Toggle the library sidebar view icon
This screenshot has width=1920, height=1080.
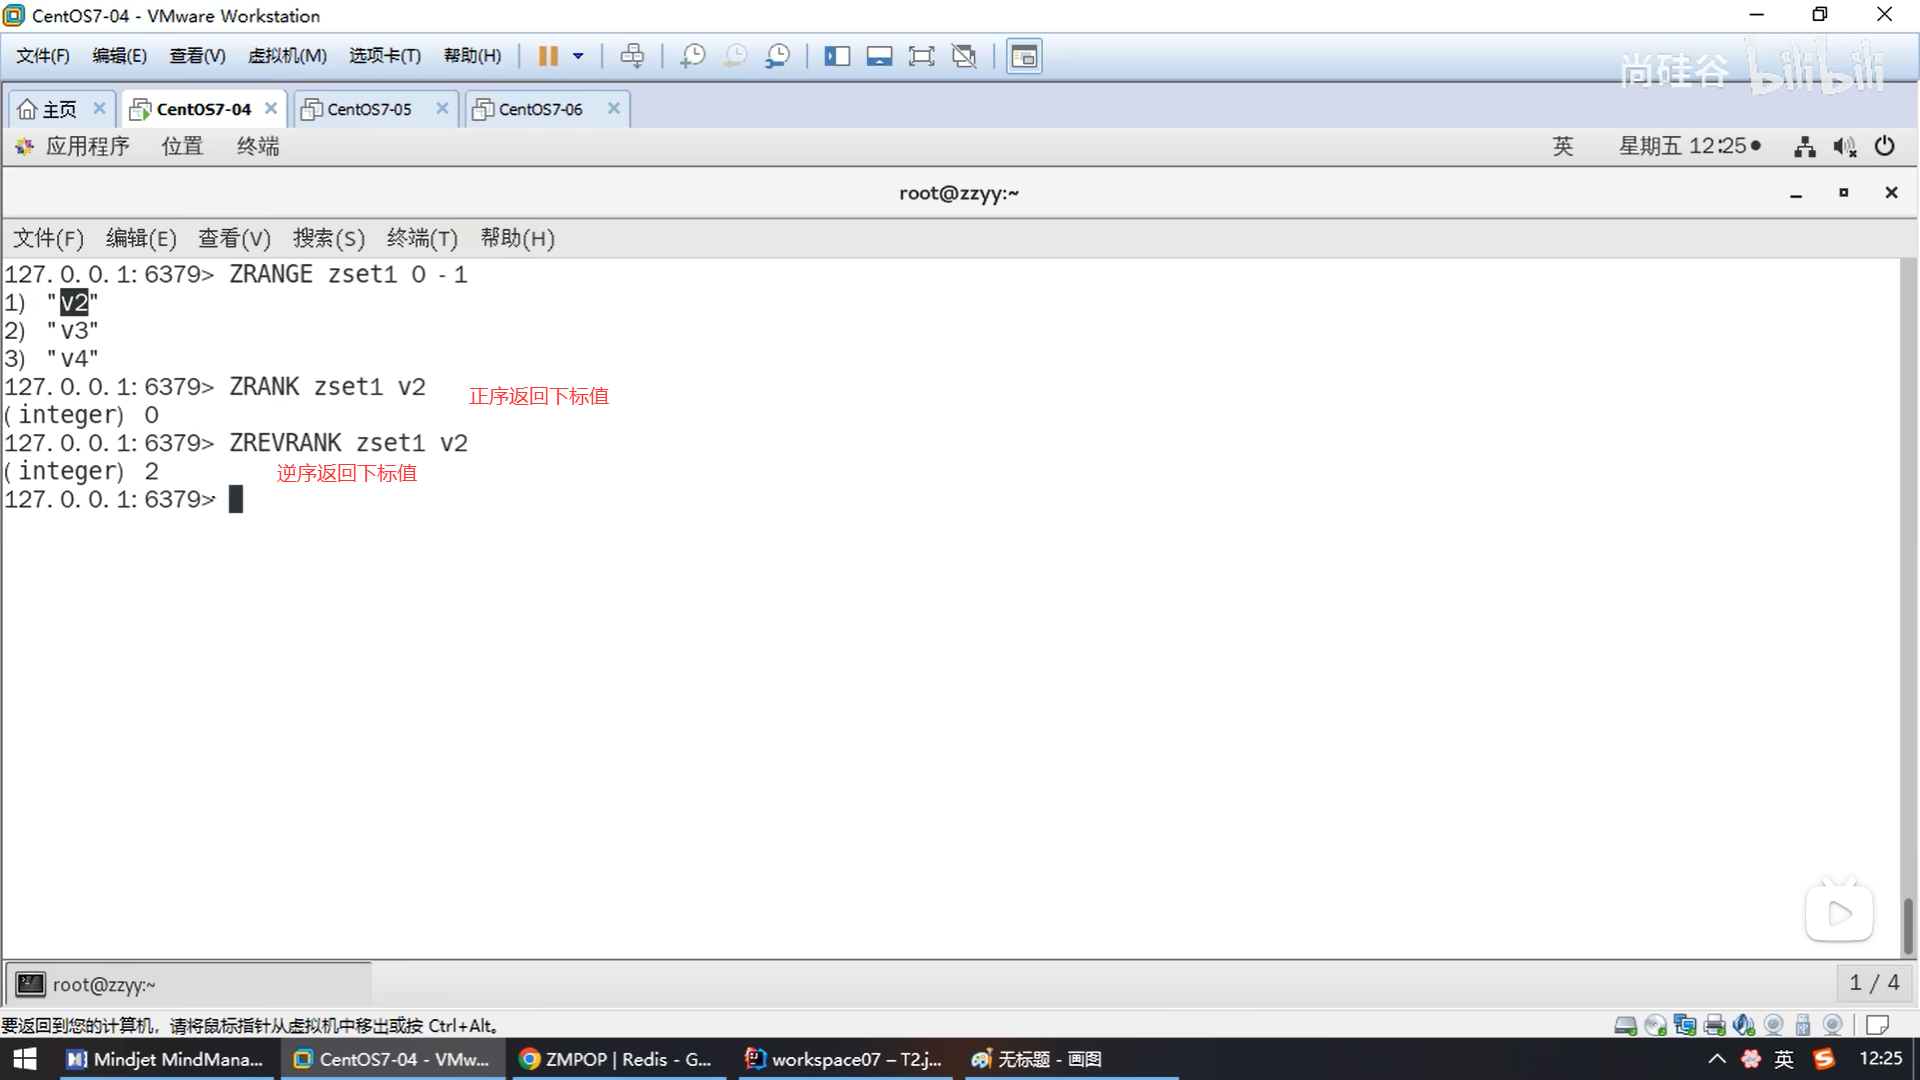tap(837, 56)
